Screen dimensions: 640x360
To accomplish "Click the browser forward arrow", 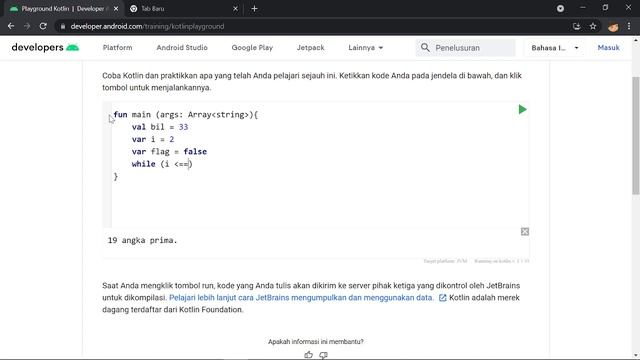I will 27,26.
